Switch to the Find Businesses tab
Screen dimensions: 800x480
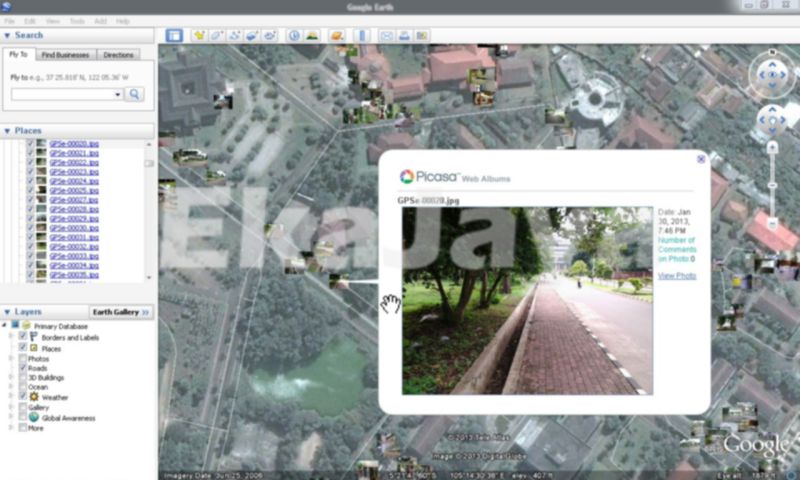click(66, 54)
